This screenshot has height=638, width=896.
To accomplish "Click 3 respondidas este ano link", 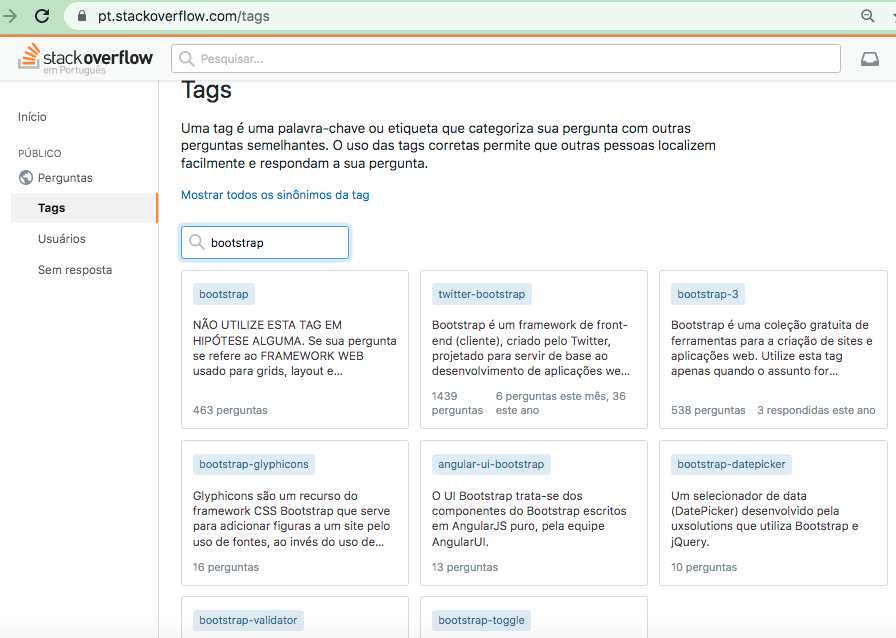I will pyautogui.click(x=816, y=410).
